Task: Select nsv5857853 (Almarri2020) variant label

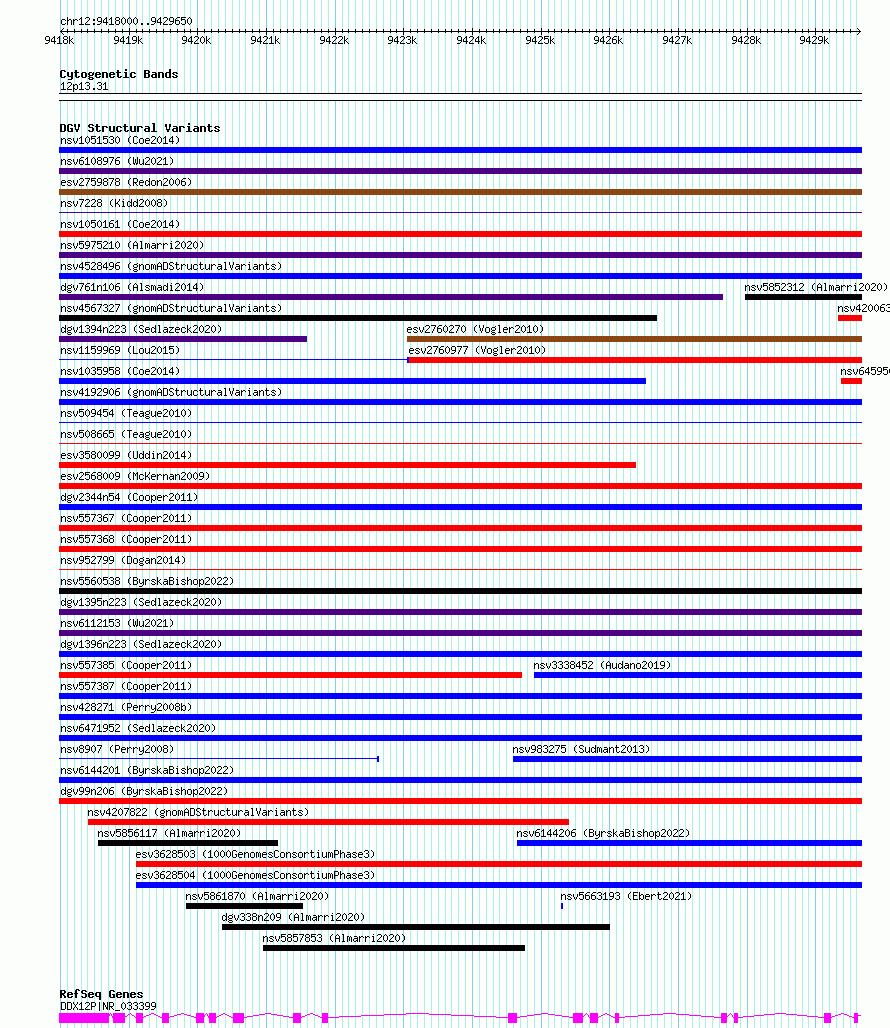Action: pos(334,938)
